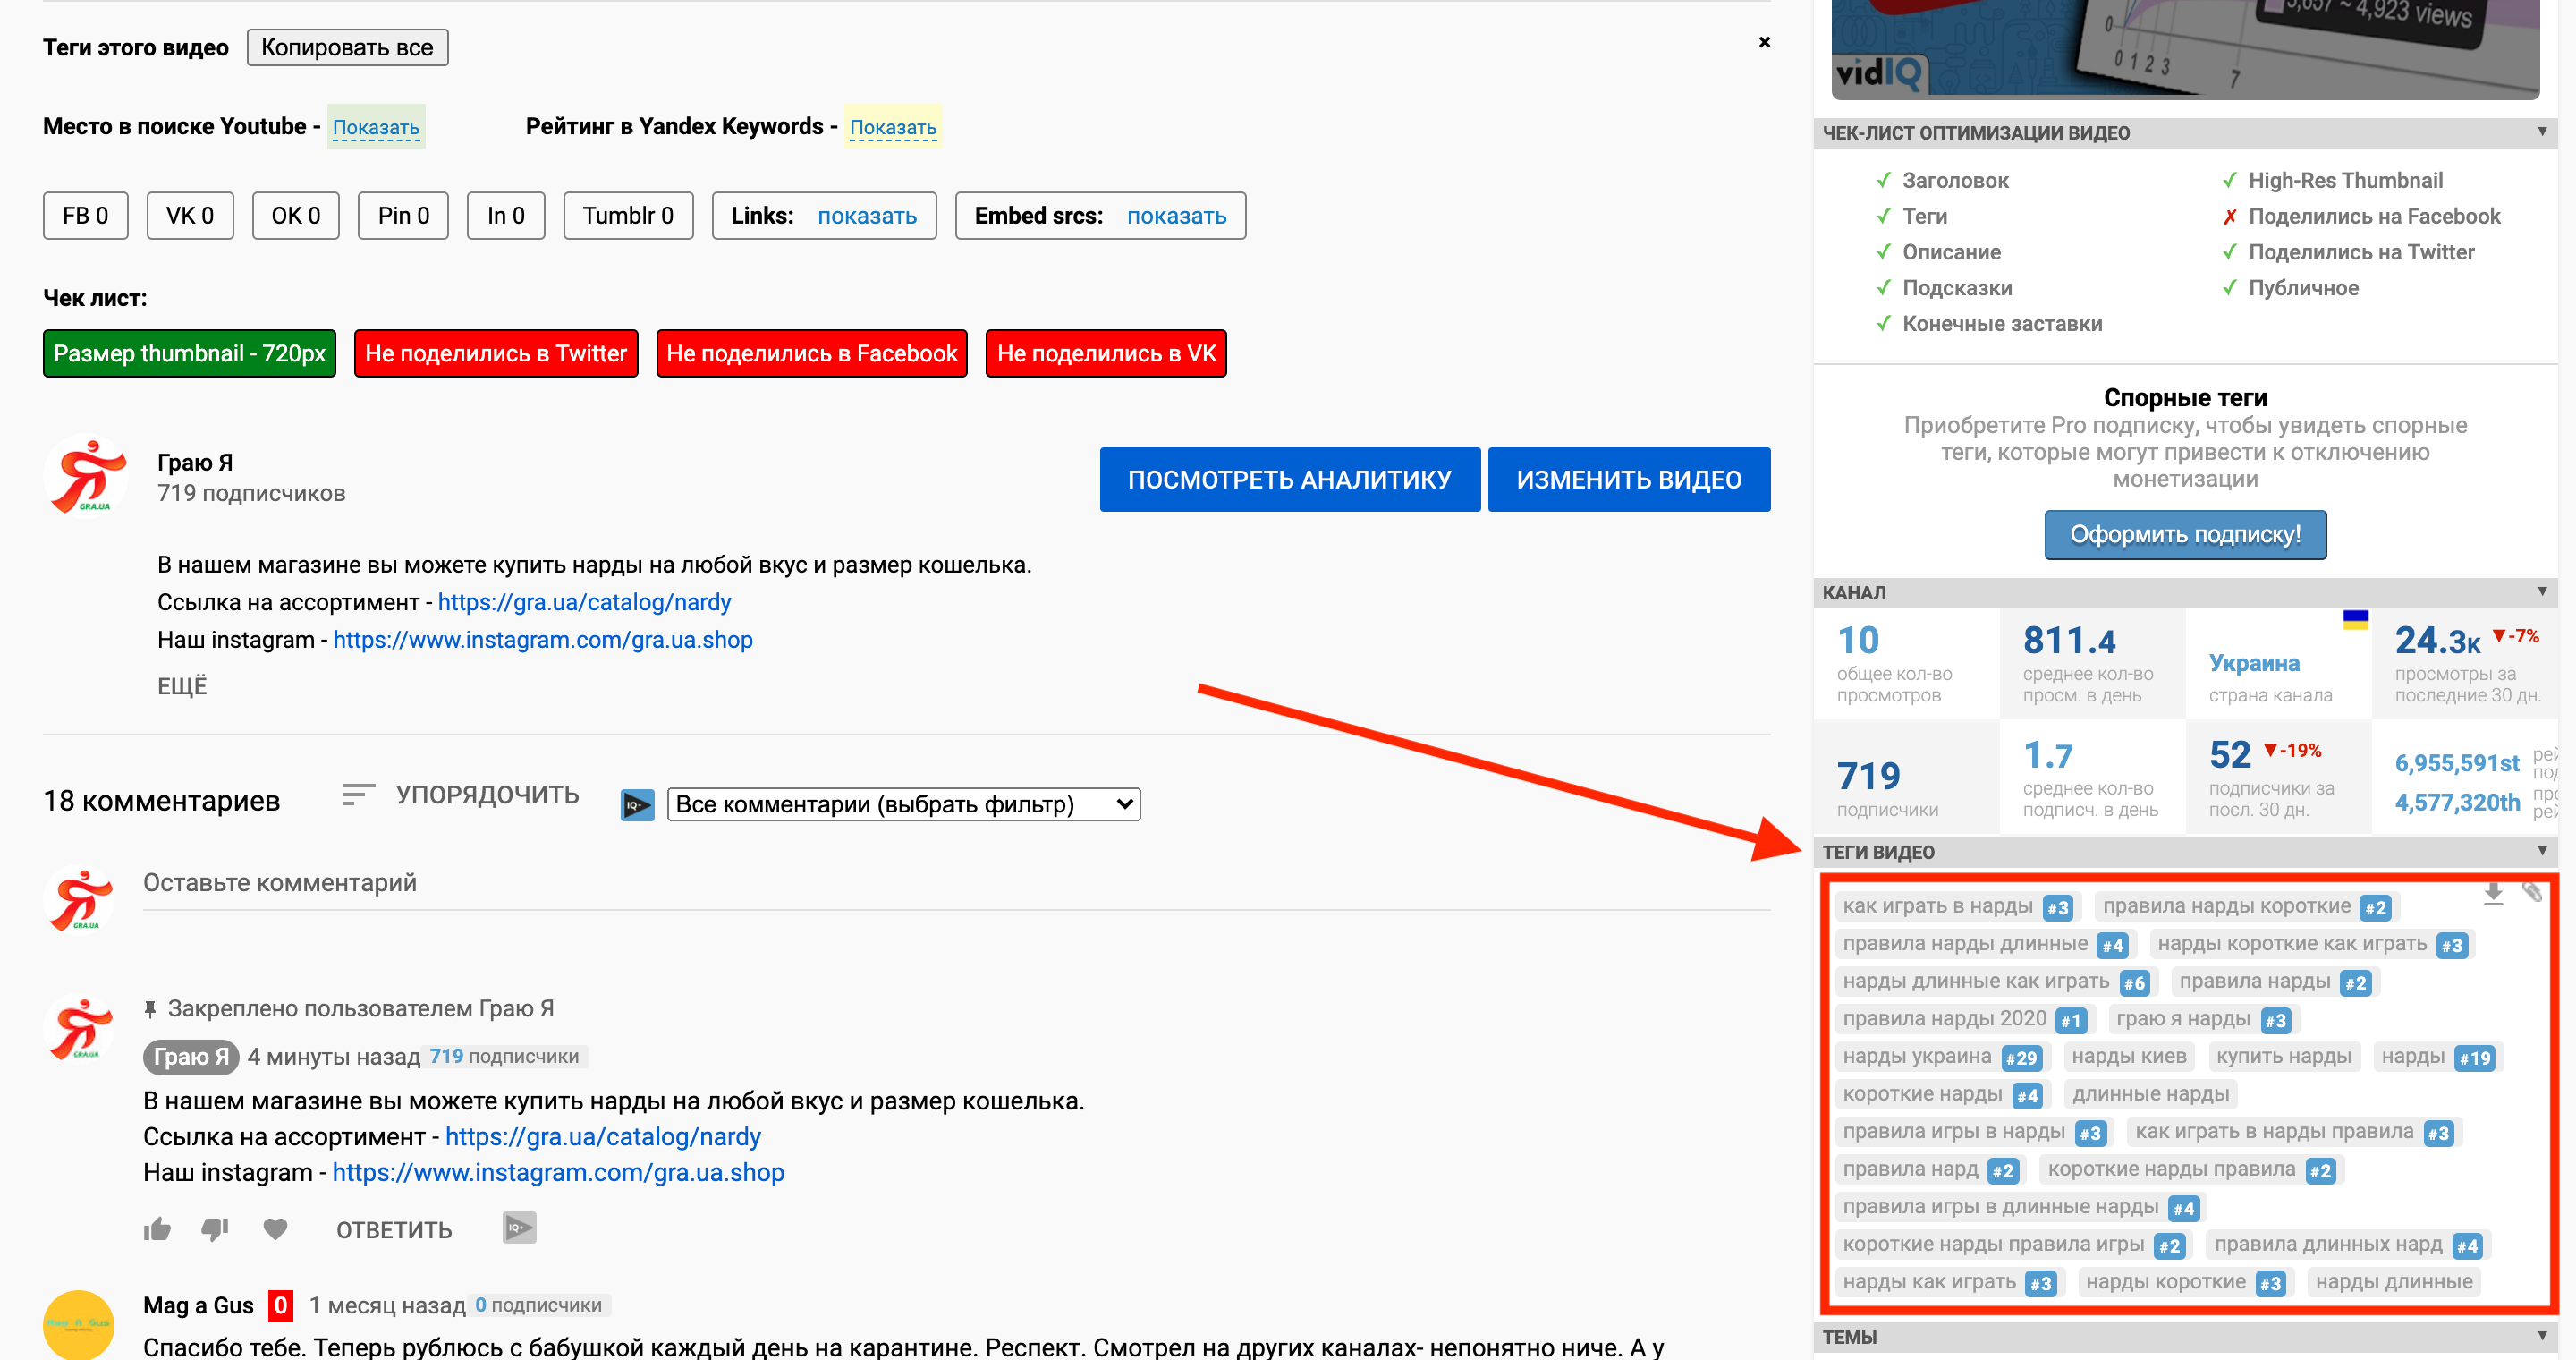The image size is (2576, 1360).
Task: Click the thumbs down icon on pinned comment
Action: click(x=215, y=1229)
